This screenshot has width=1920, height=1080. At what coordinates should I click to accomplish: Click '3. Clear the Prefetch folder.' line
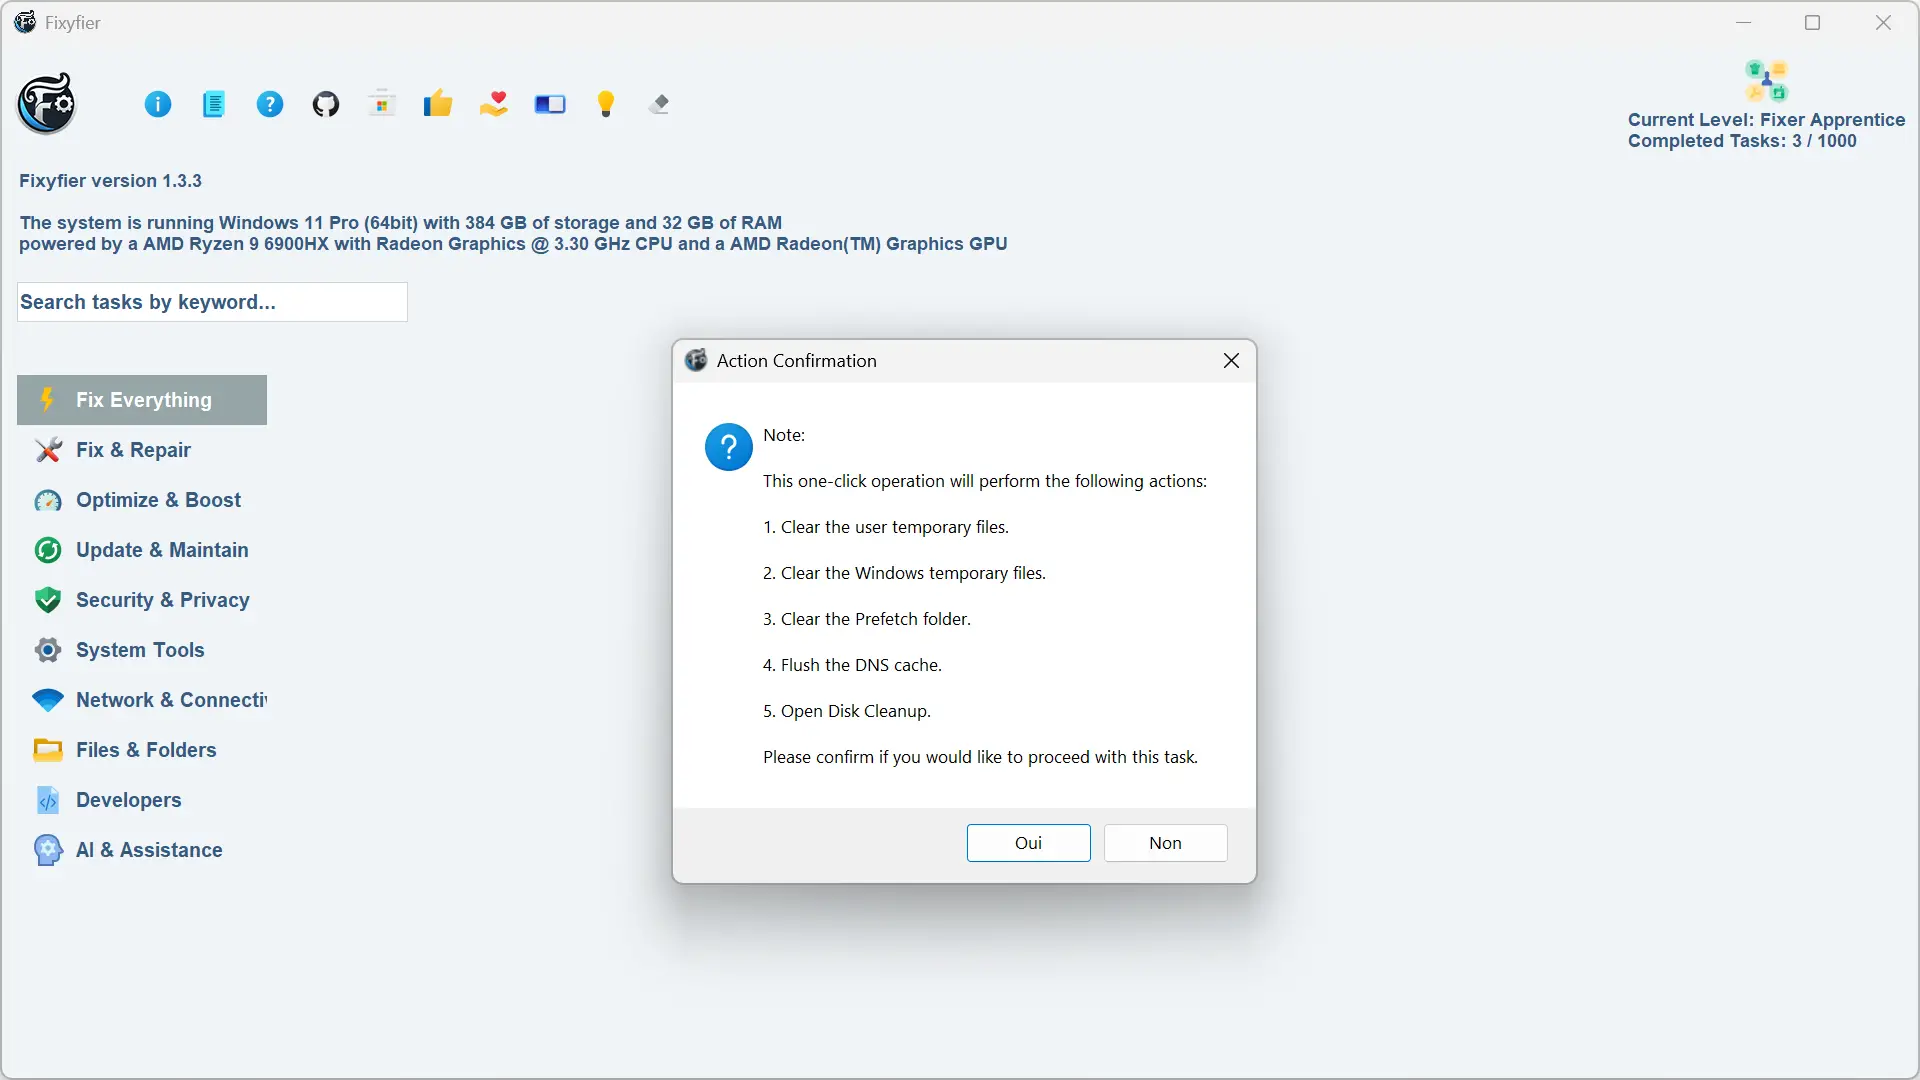[x=867, y=619]
